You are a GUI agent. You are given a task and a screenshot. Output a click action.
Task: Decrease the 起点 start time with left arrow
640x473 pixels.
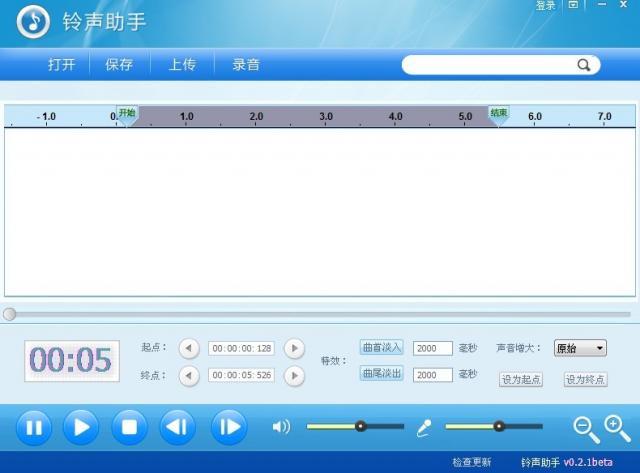coord(189,349)
